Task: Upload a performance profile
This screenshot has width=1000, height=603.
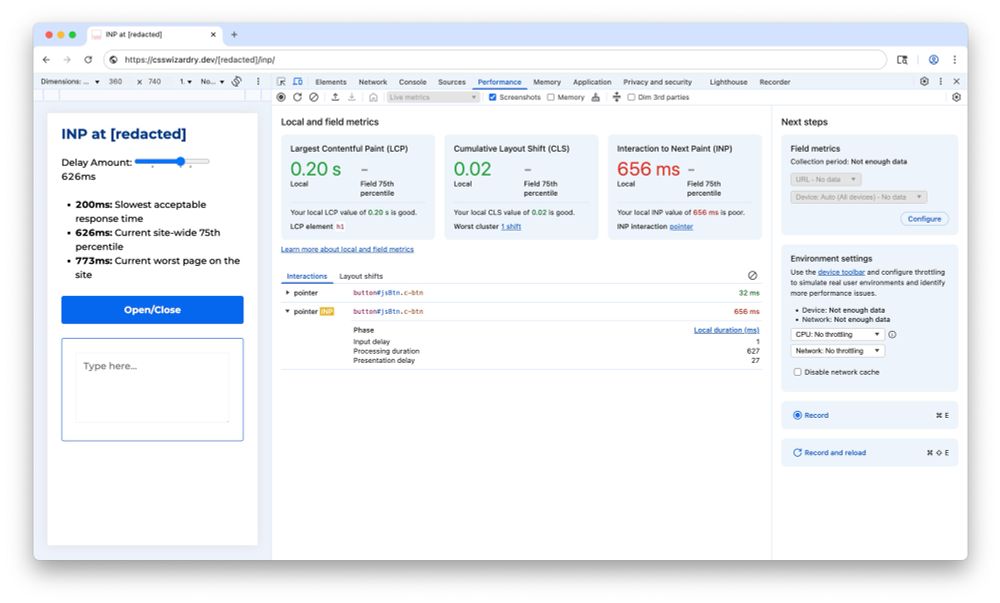Action: pyautogui.click(x=335, y=97)
